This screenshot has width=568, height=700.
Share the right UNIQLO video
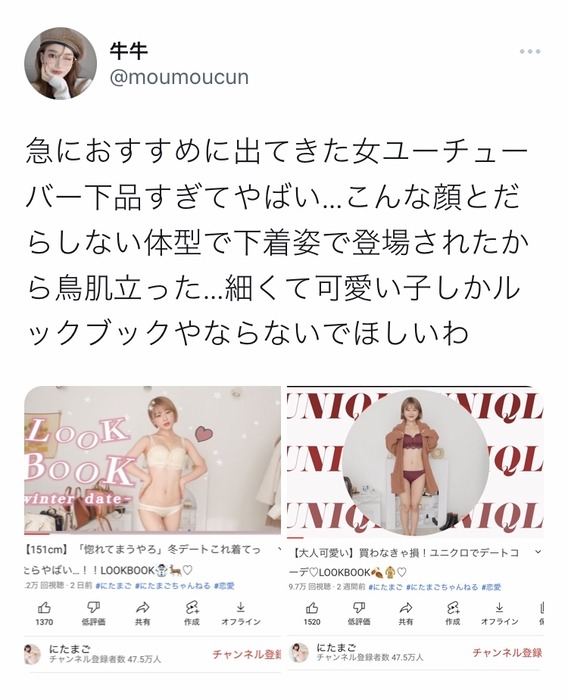pyautogui.click(x=406, y=614)
